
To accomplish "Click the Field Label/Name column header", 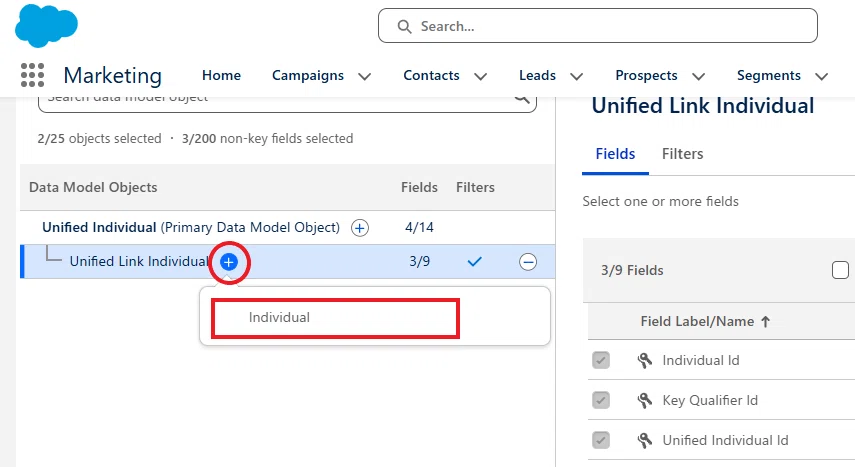I will 697,321.
